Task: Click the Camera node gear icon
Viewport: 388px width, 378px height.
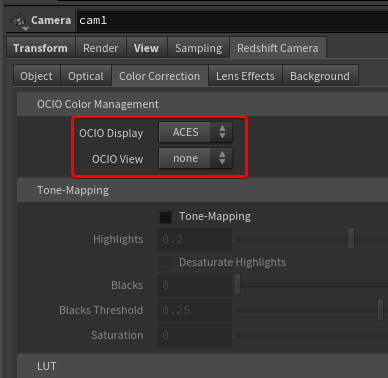Action: tap(18, 21)
